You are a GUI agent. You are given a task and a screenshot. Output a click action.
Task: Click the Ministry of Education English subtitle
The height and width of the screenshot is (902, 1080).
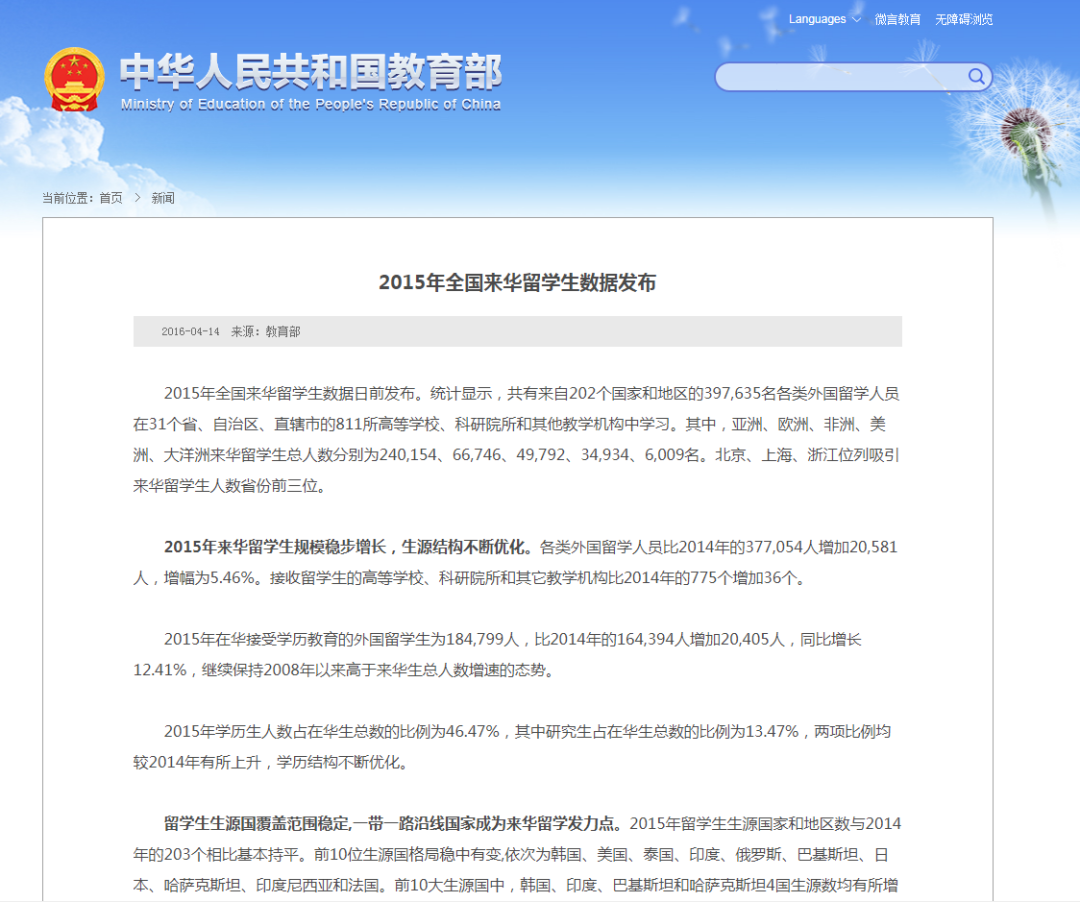(311, 105)
